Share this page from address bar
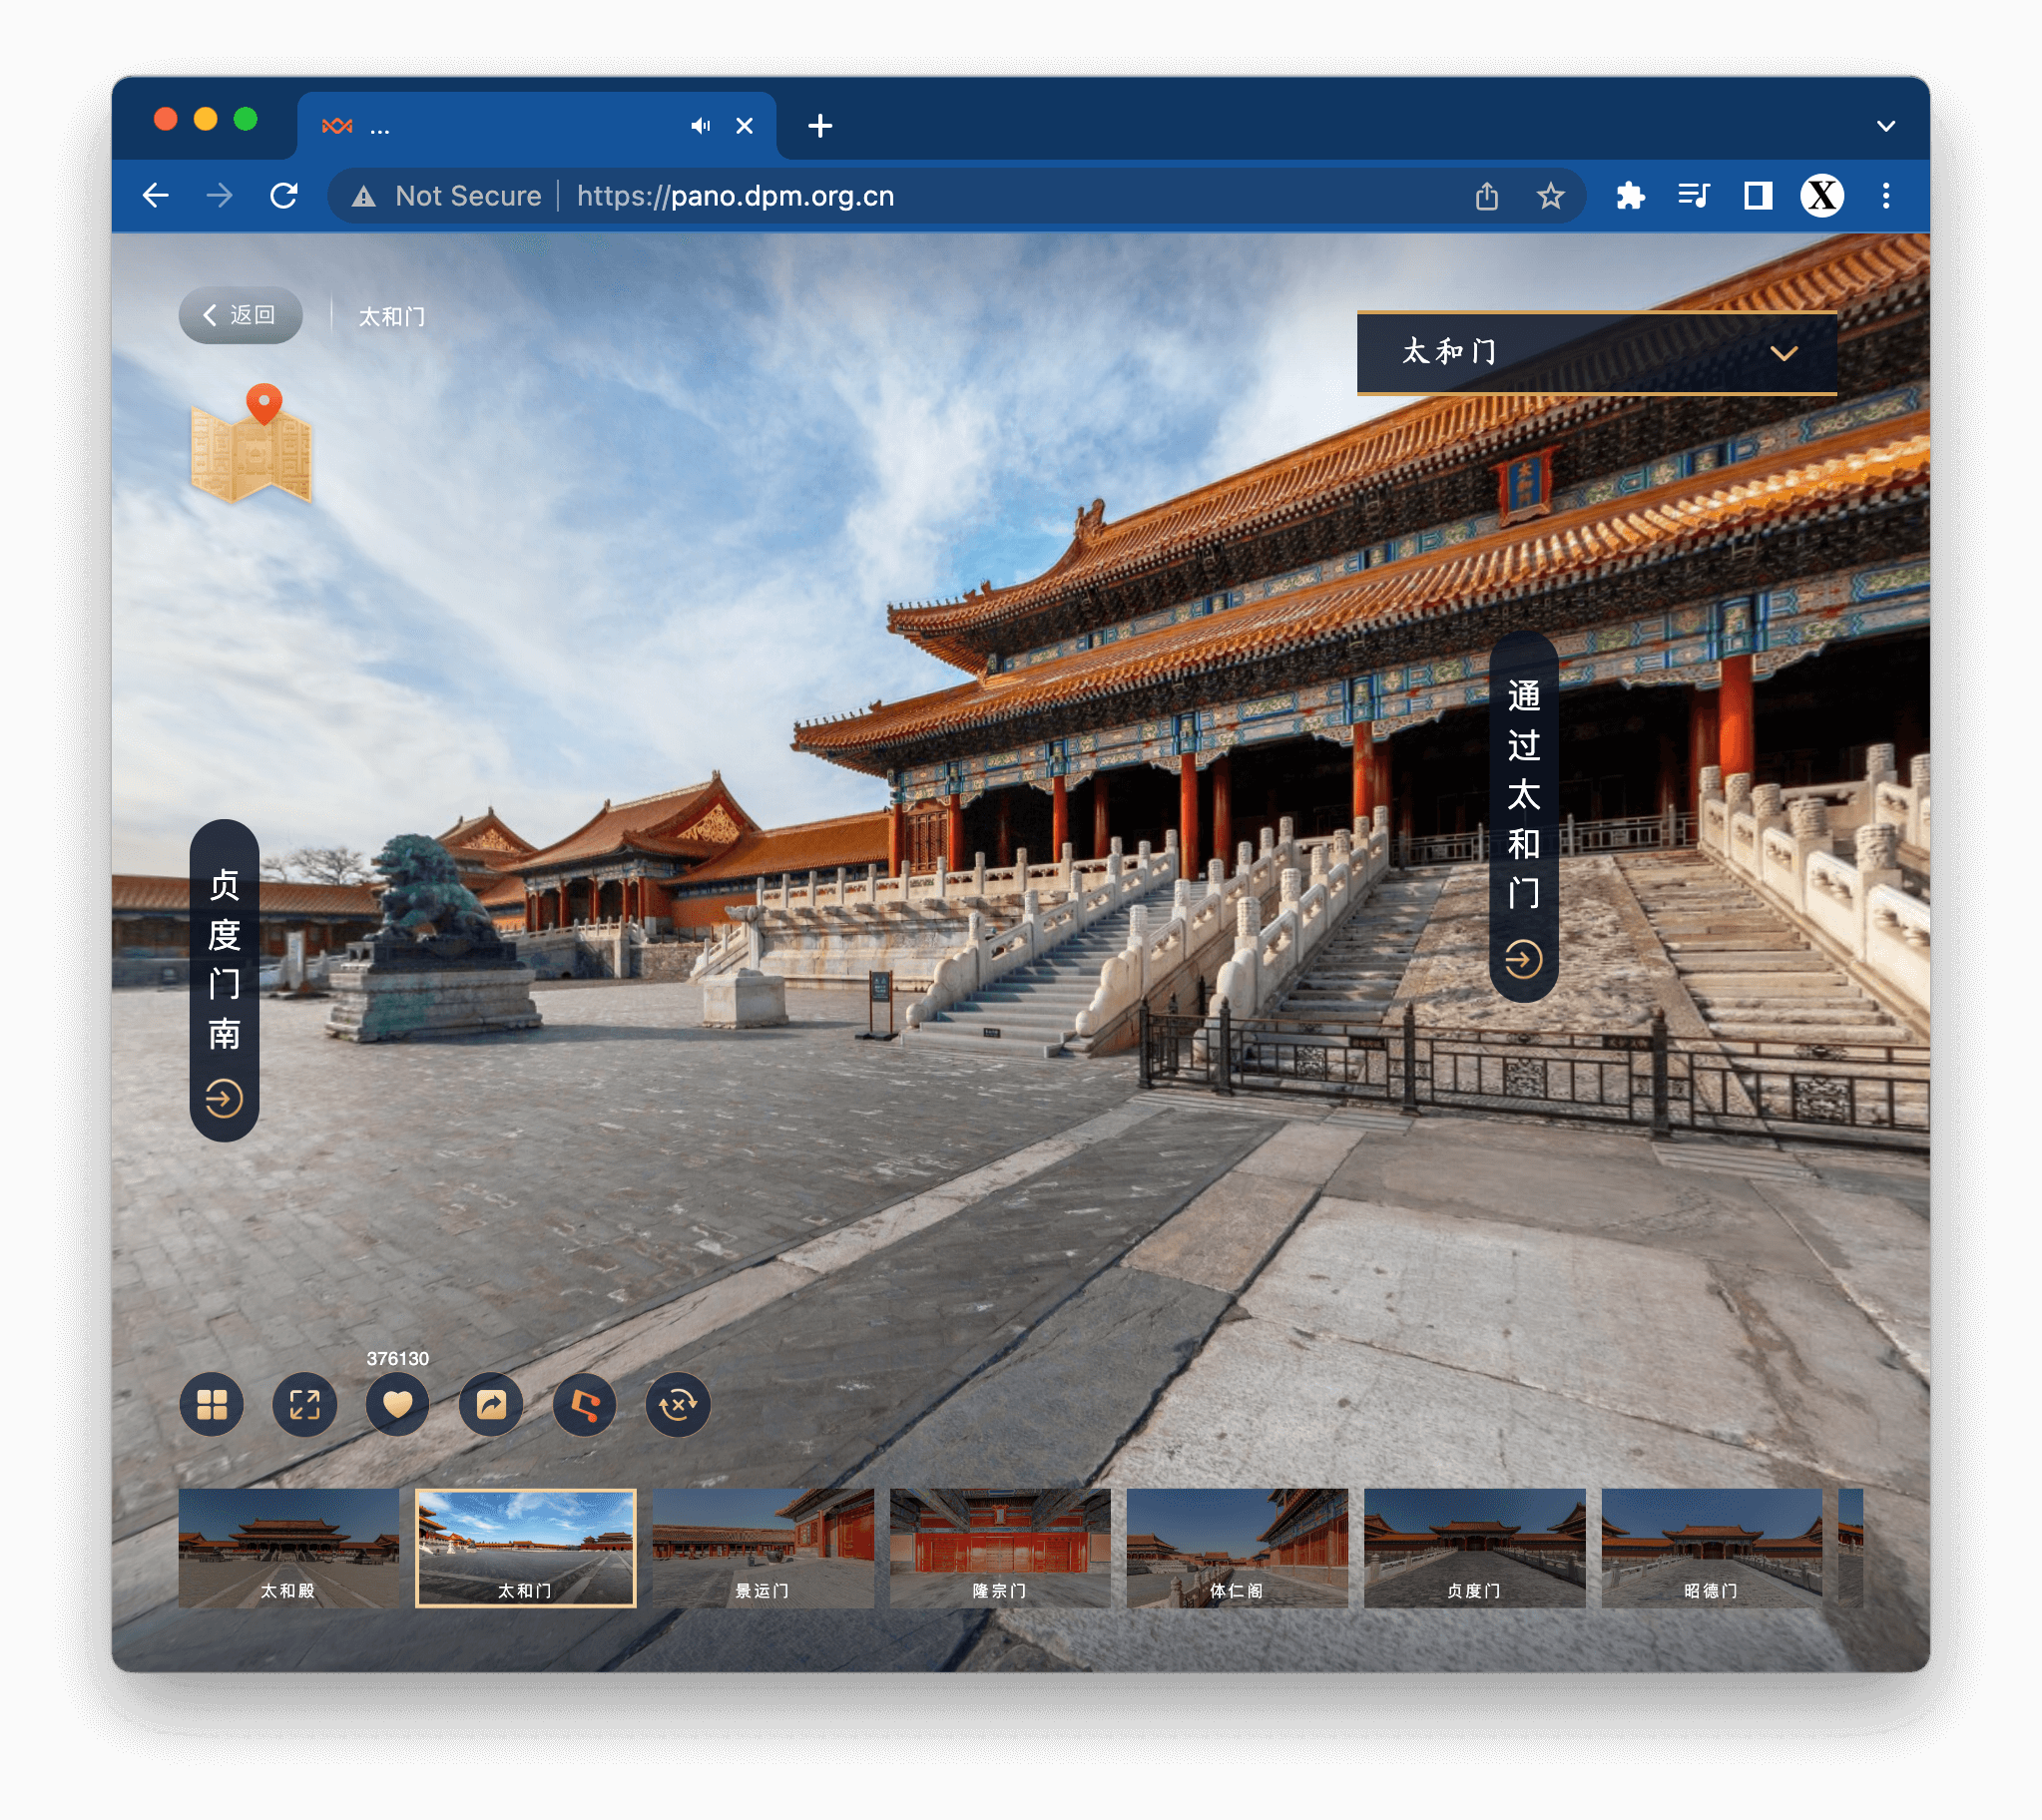Viewport: 2042px width, 1820px height. (1487, 196)
